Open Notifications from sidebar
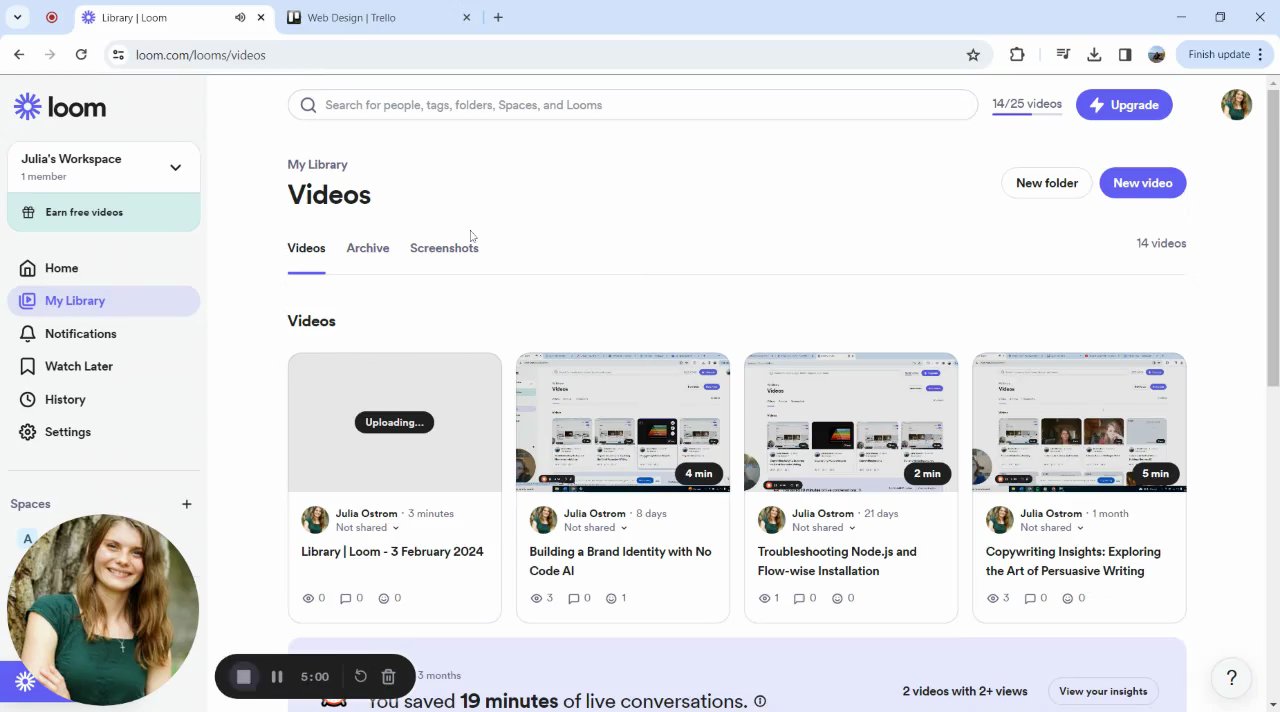The width and height of the screenshot is (1280, 712). coord(80,333)
